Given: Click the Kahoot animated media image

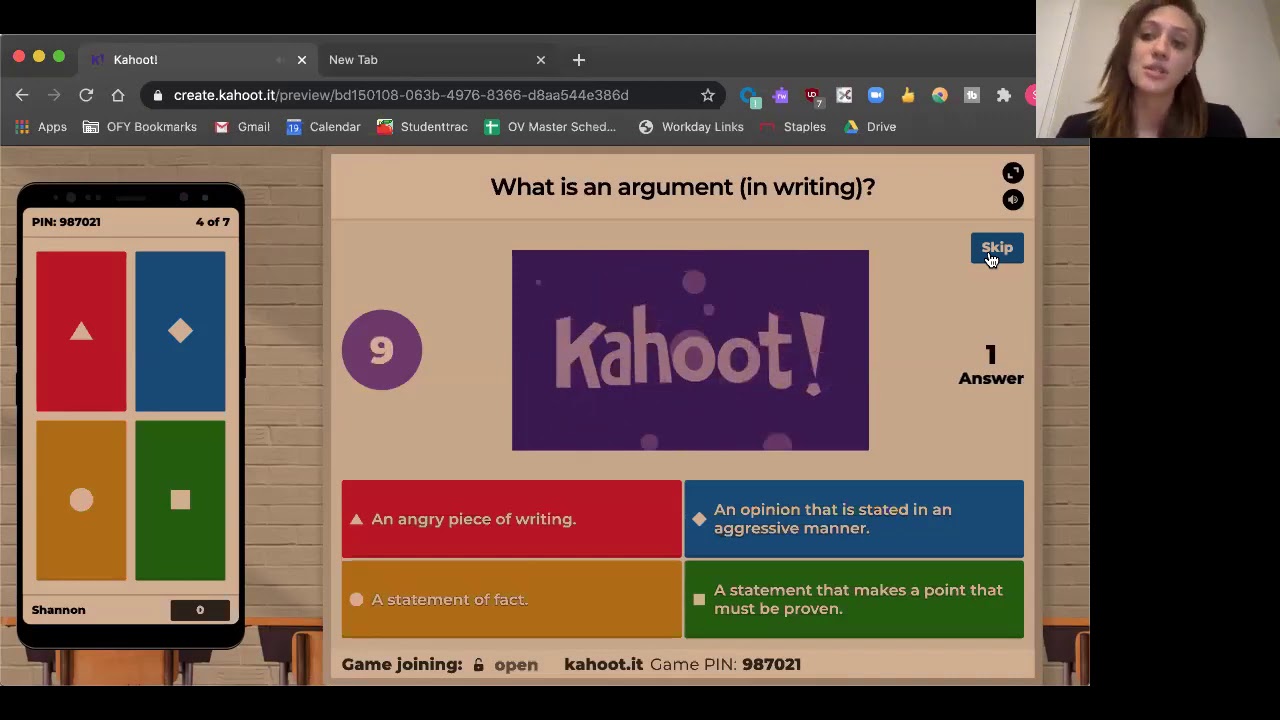Looking at the screenshot, I should click(690, 350).
